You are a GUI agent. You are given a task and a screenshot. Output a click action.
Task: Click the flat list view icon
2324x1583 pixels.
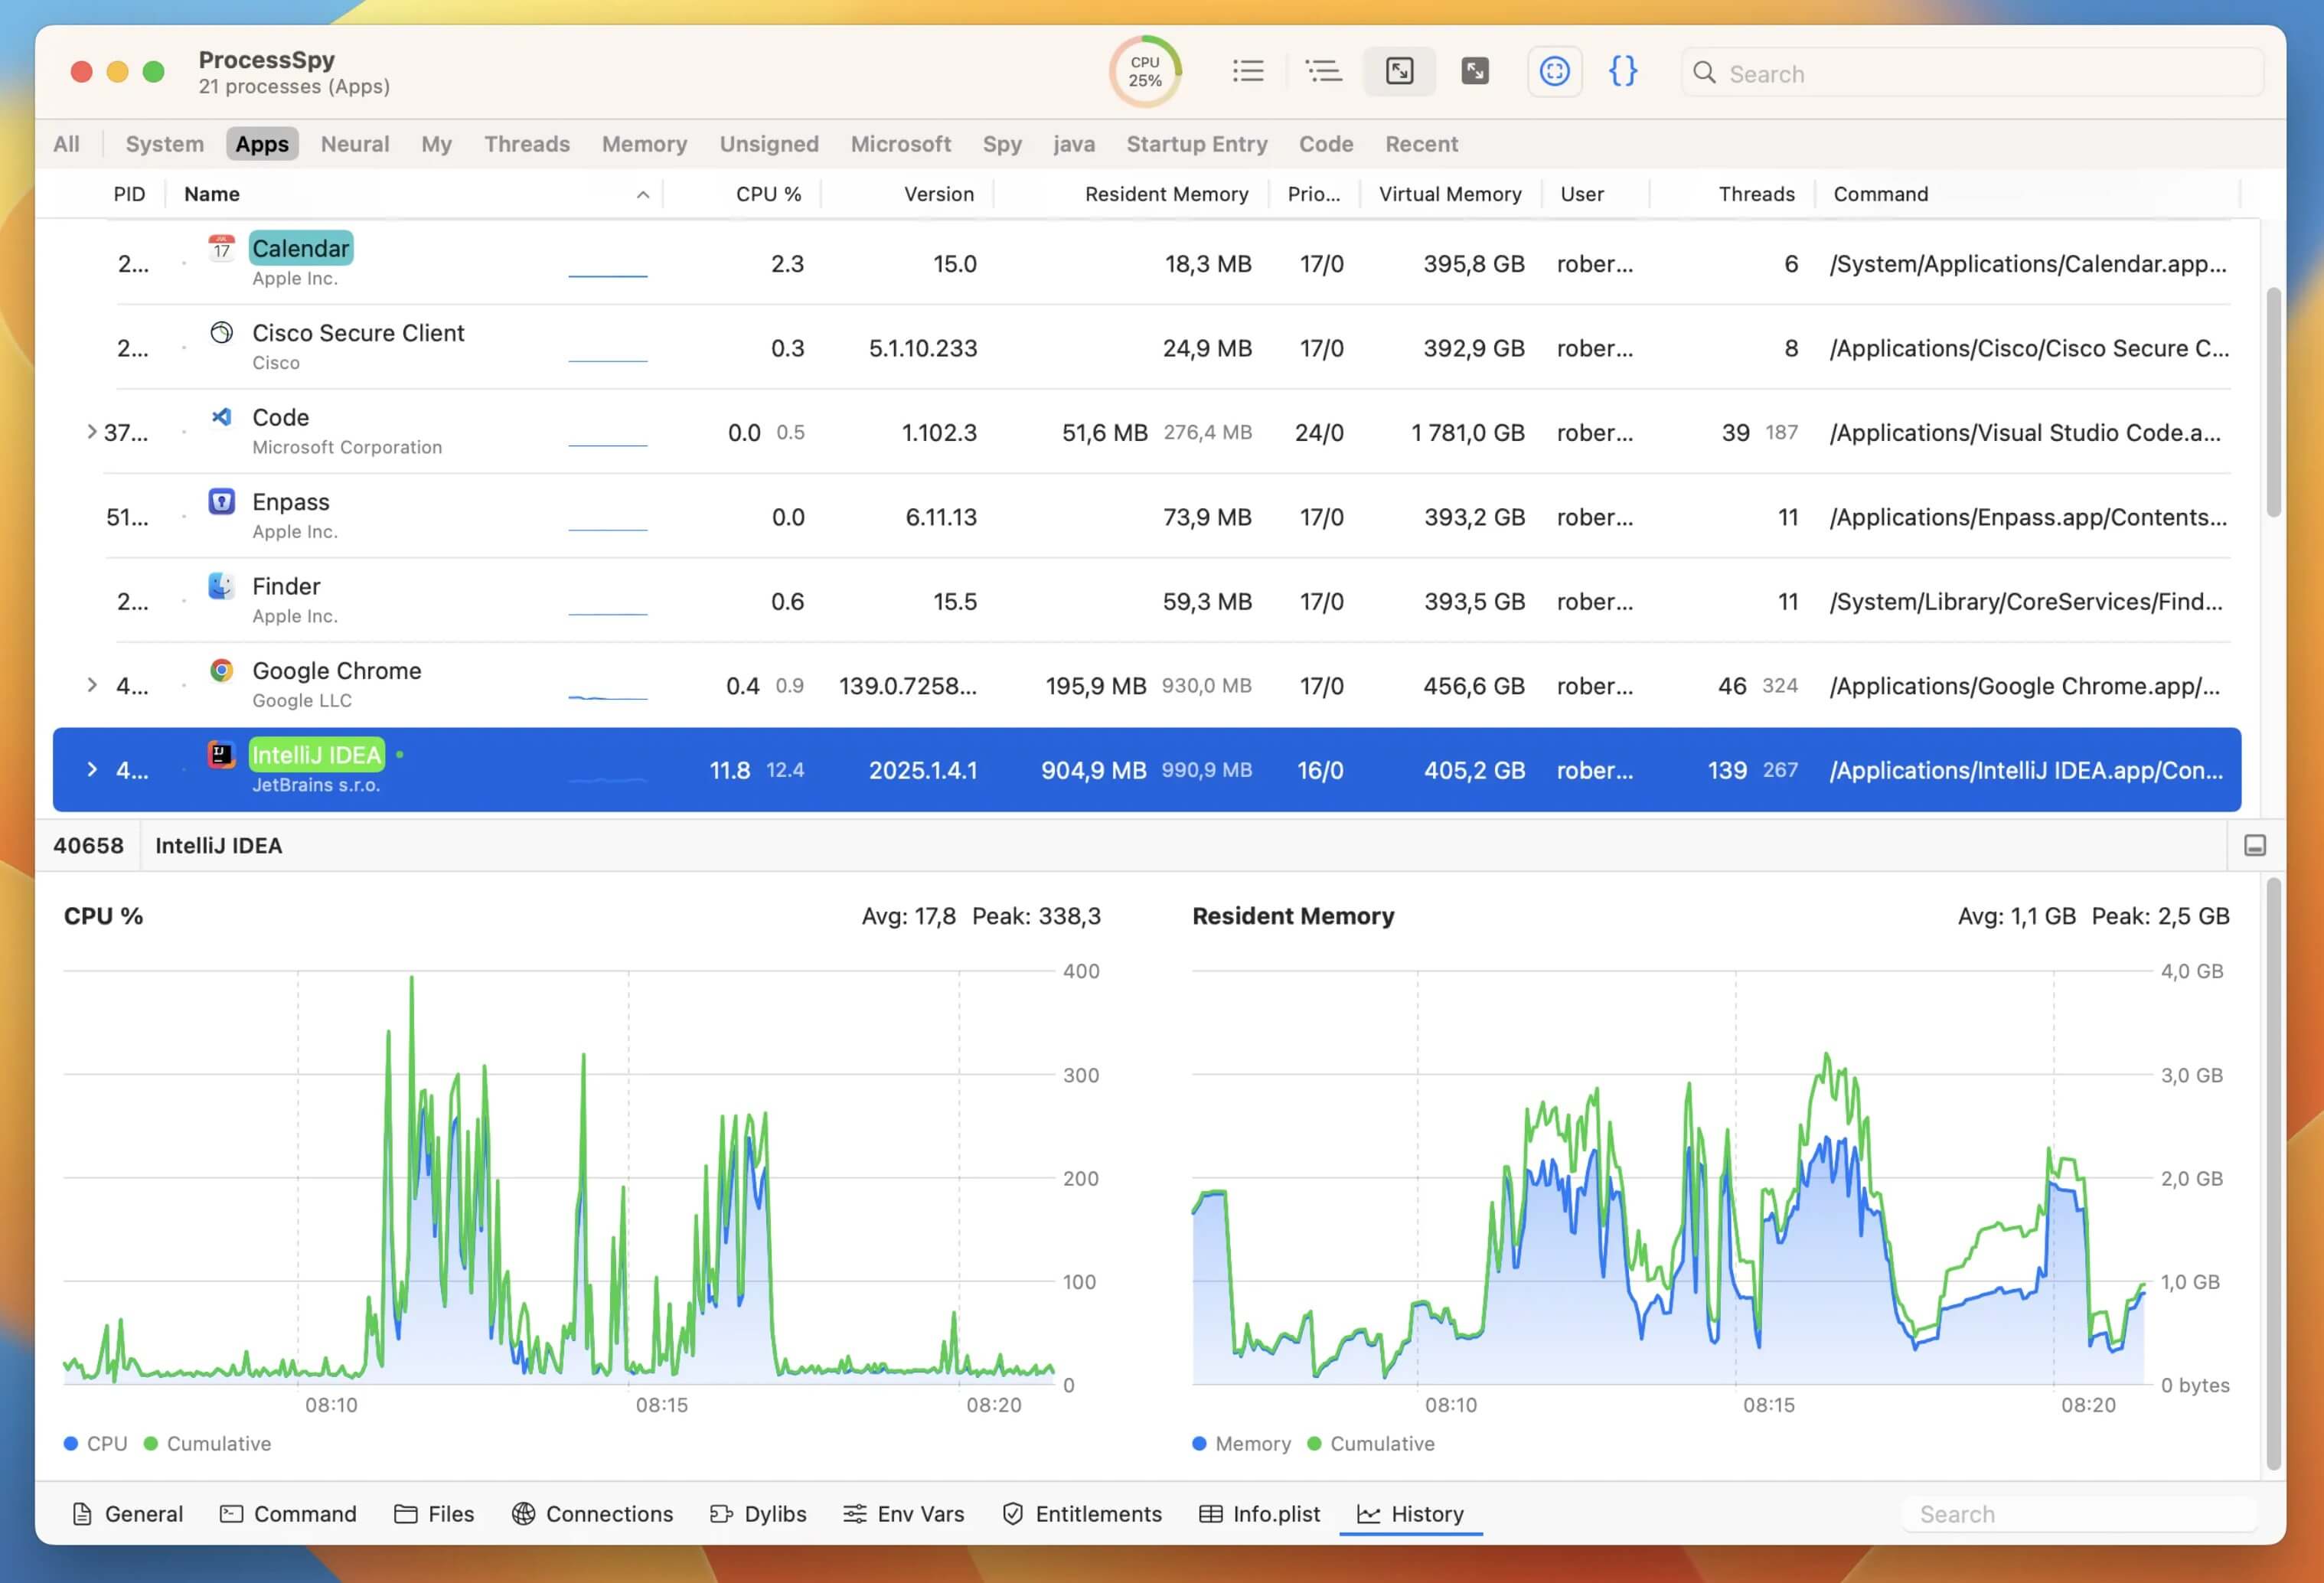pos(1247,71)
